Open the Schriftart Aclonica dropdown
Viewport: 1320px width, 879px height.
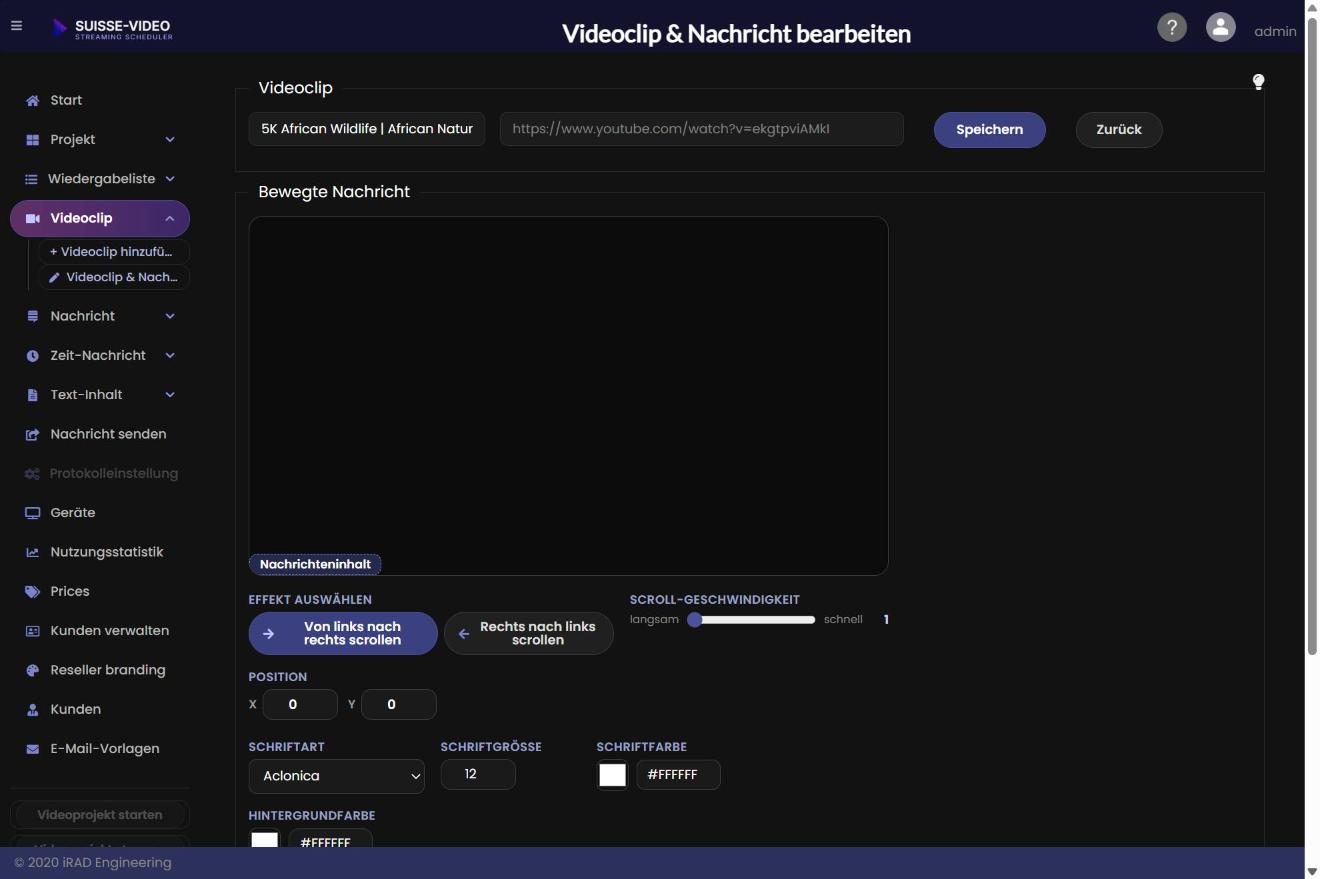click(x=337, y=776)
